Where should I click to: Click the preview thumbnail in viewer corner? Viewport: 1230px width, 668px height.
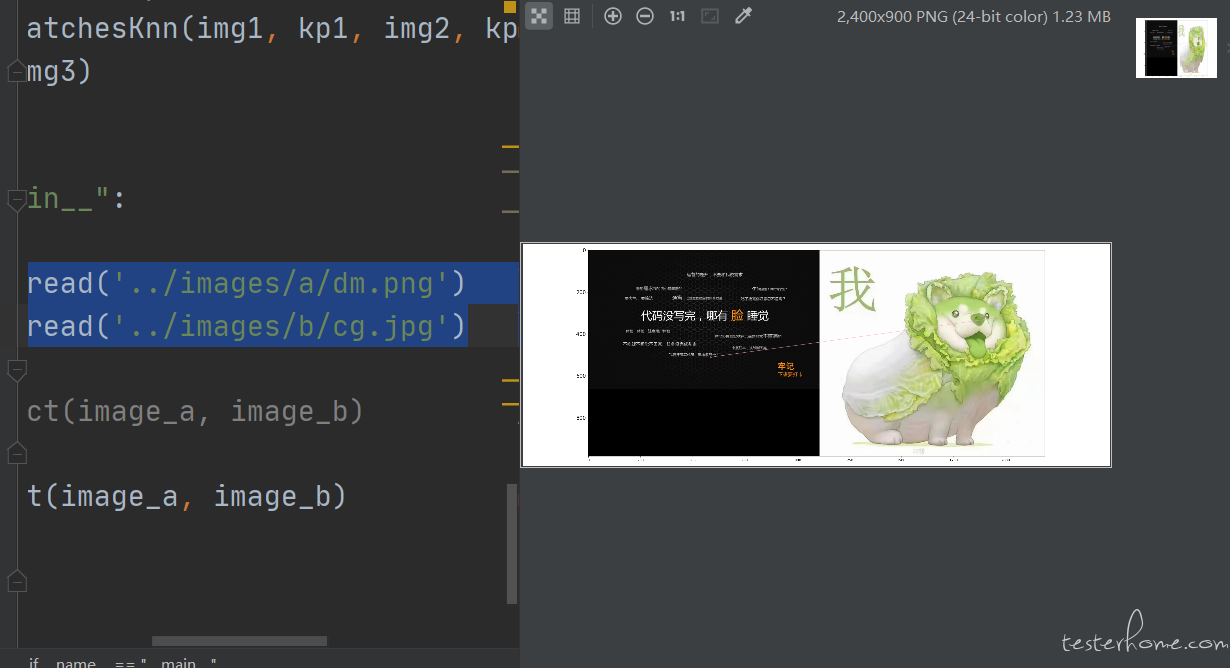pos(1176,47)
